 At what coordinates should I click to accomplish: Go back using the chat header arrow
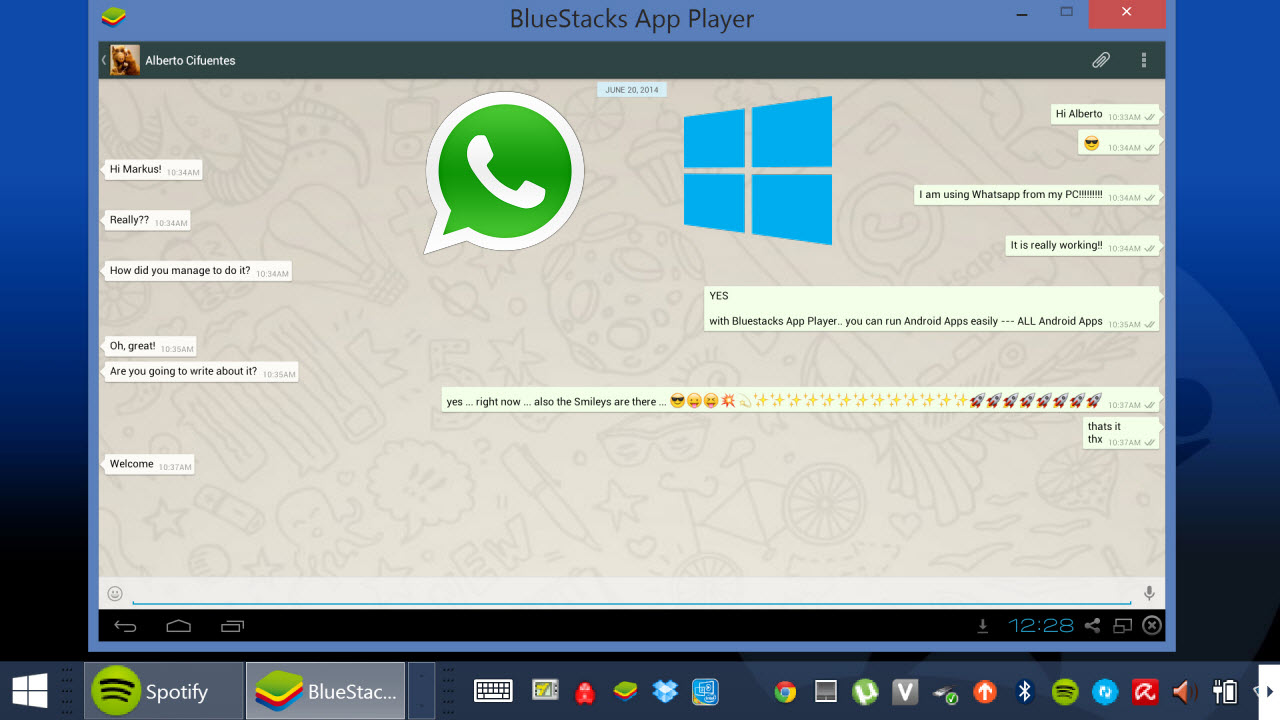(x=104, y=60)
